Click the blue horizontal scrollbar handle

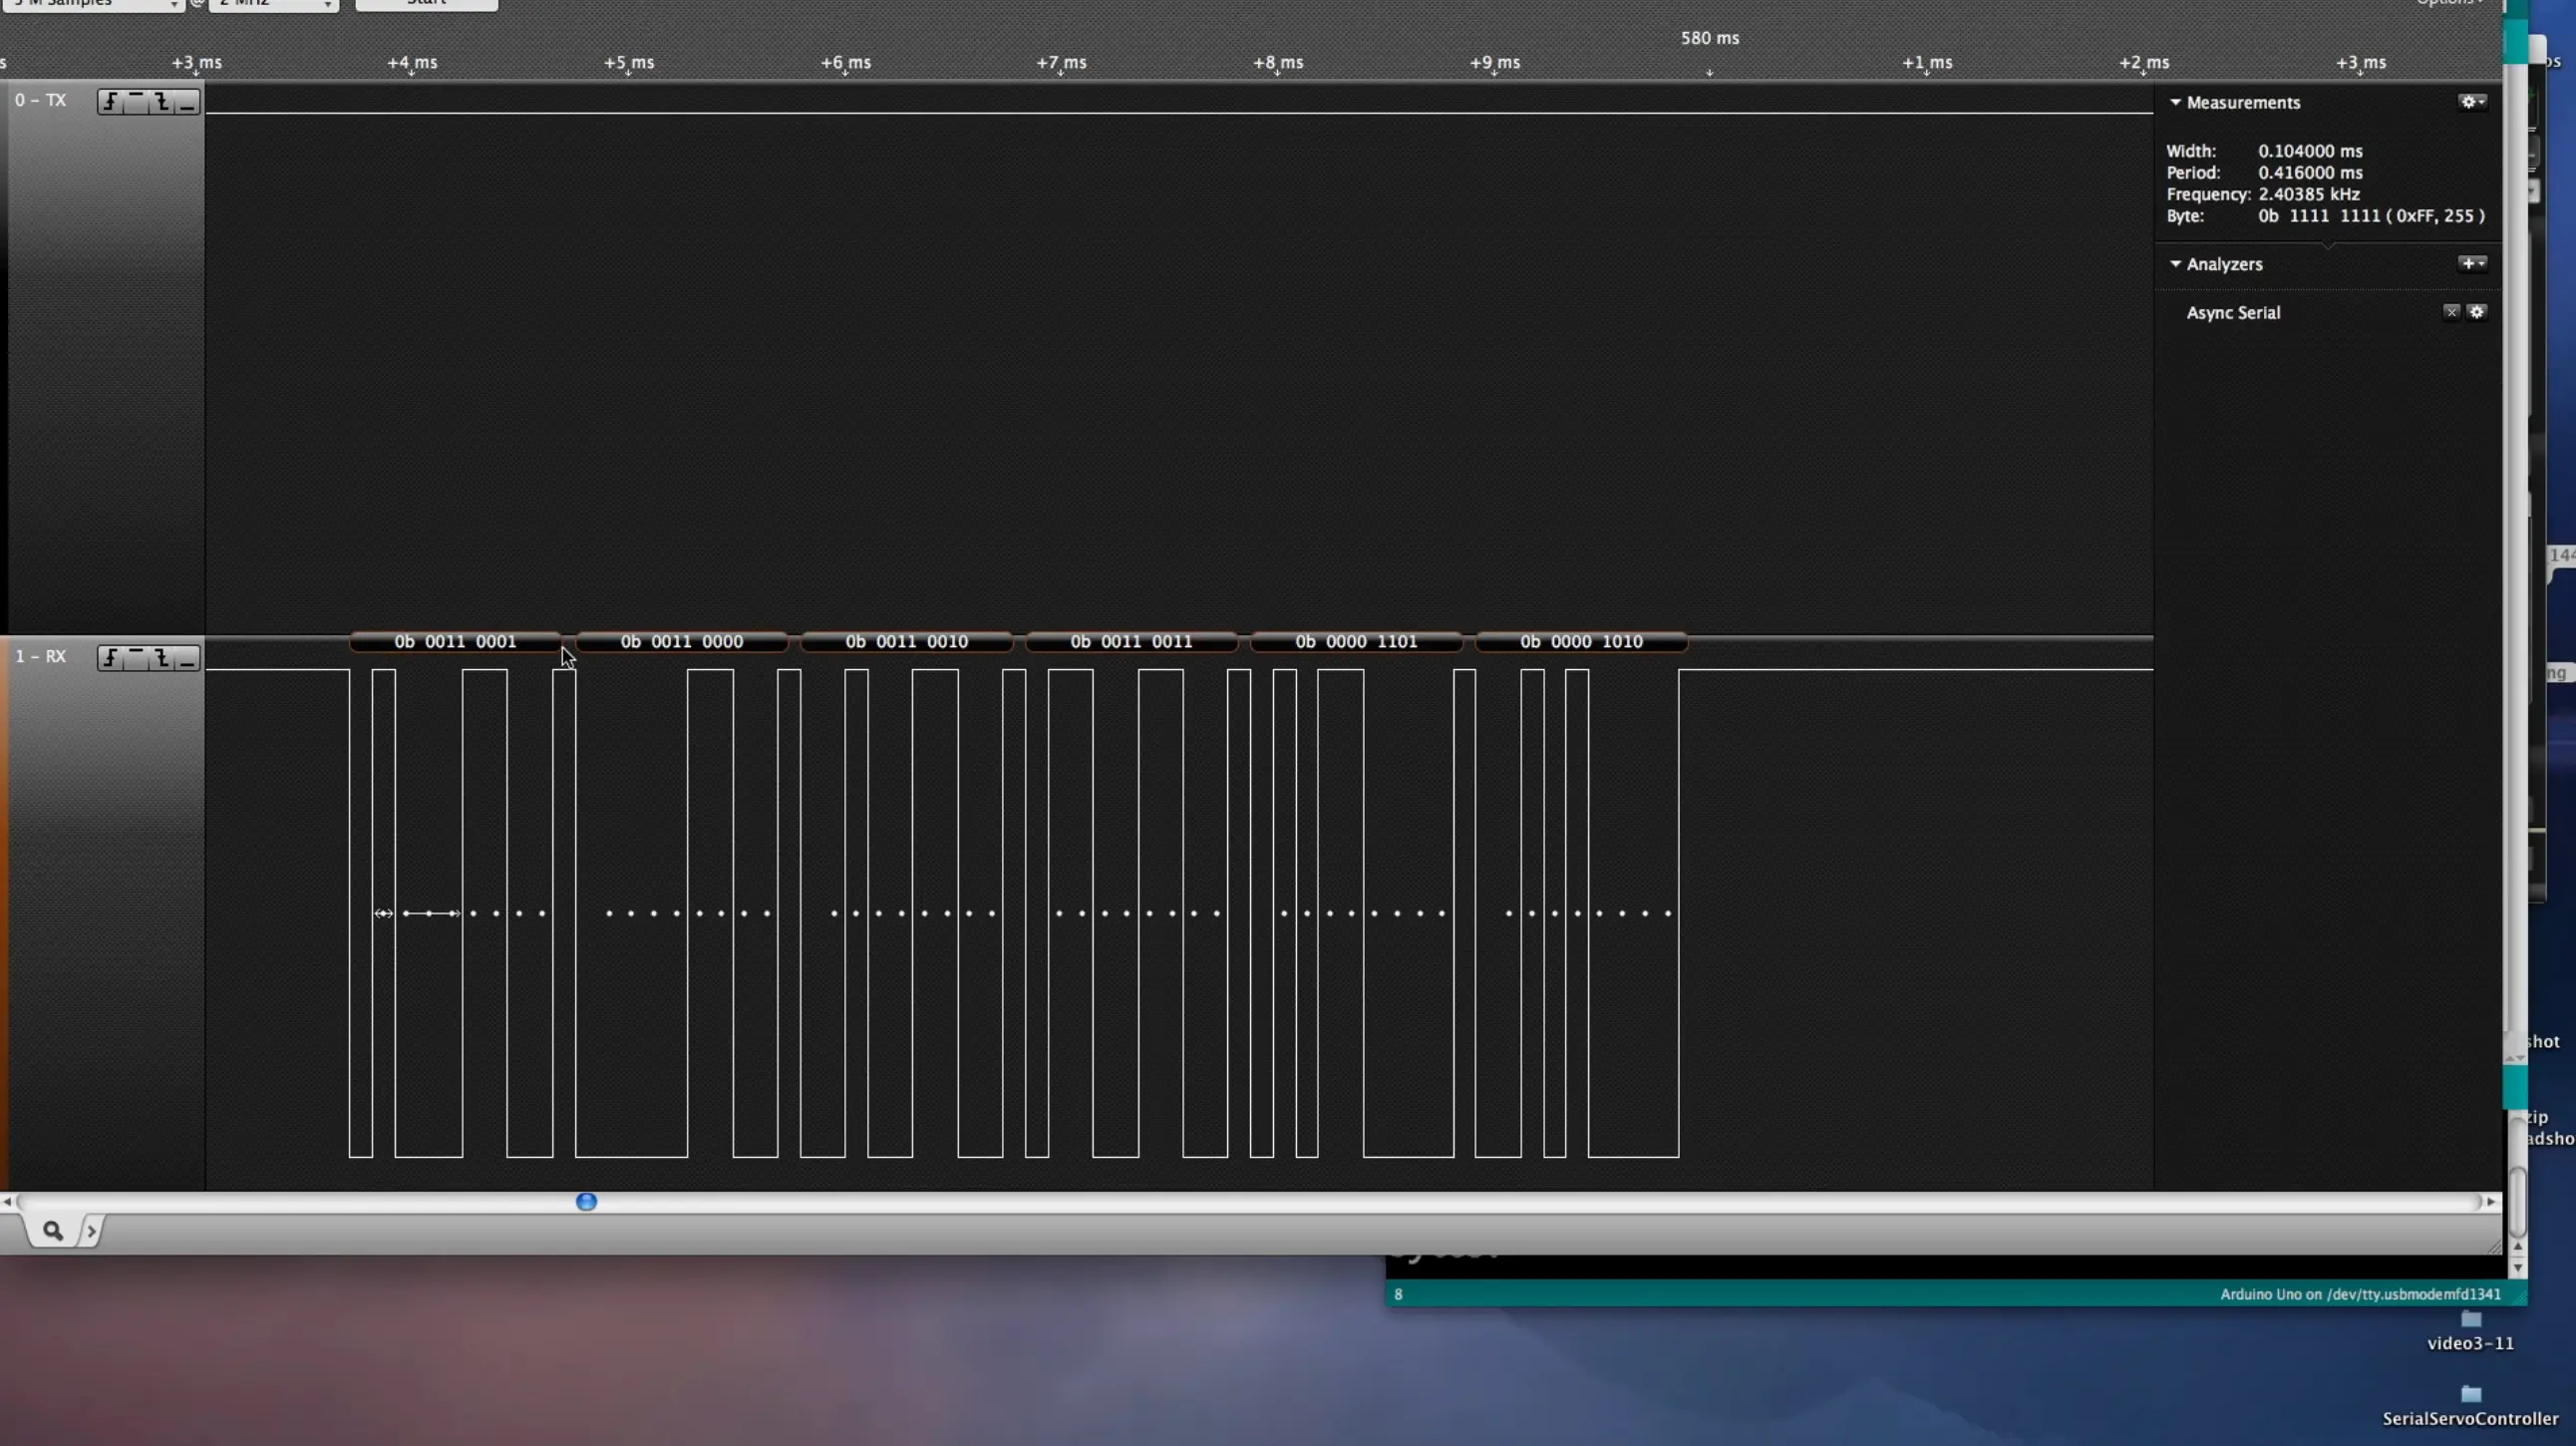(x=587, y=1202)
